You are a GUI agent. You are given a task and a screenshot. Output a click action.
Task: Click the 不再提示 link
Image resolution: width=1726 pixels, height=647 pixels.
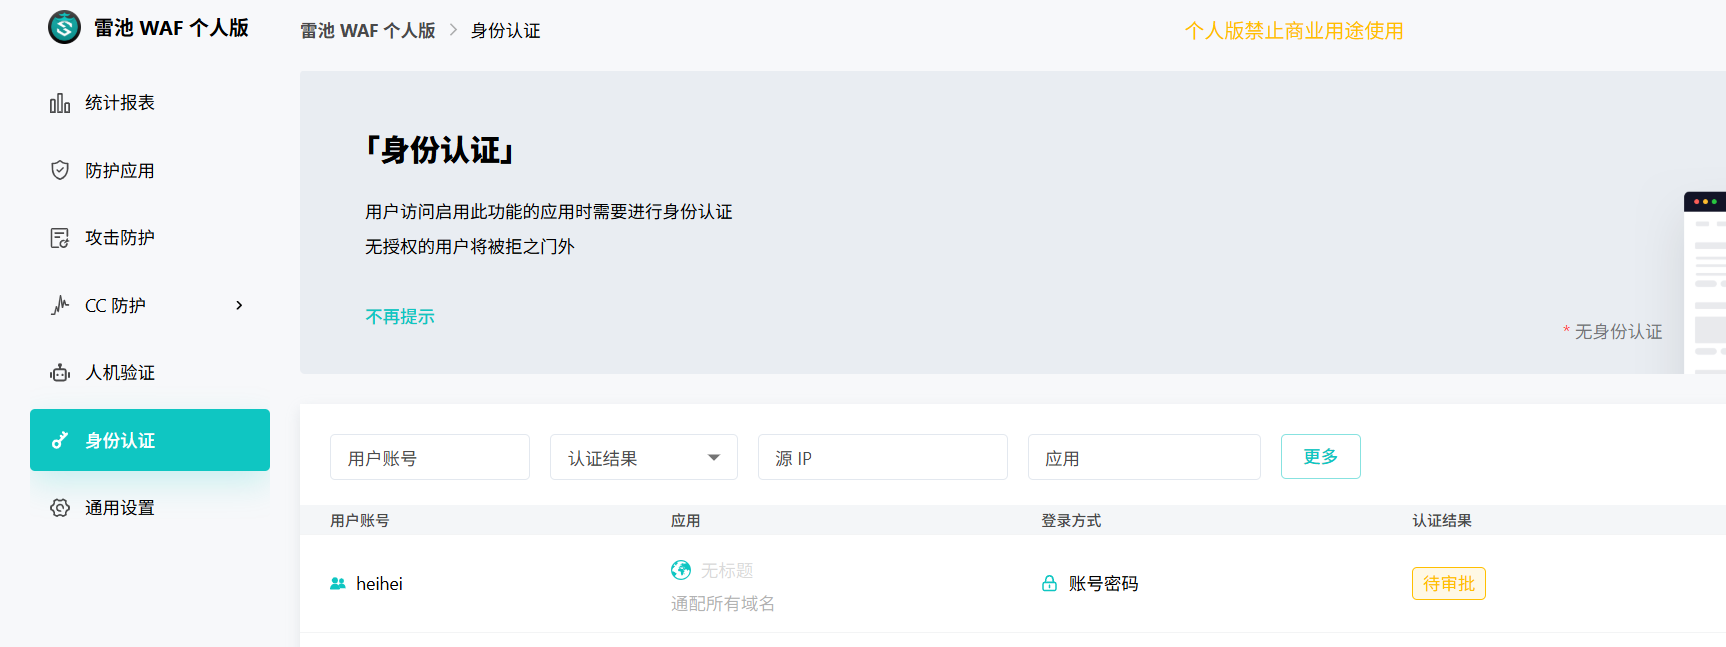400,317
